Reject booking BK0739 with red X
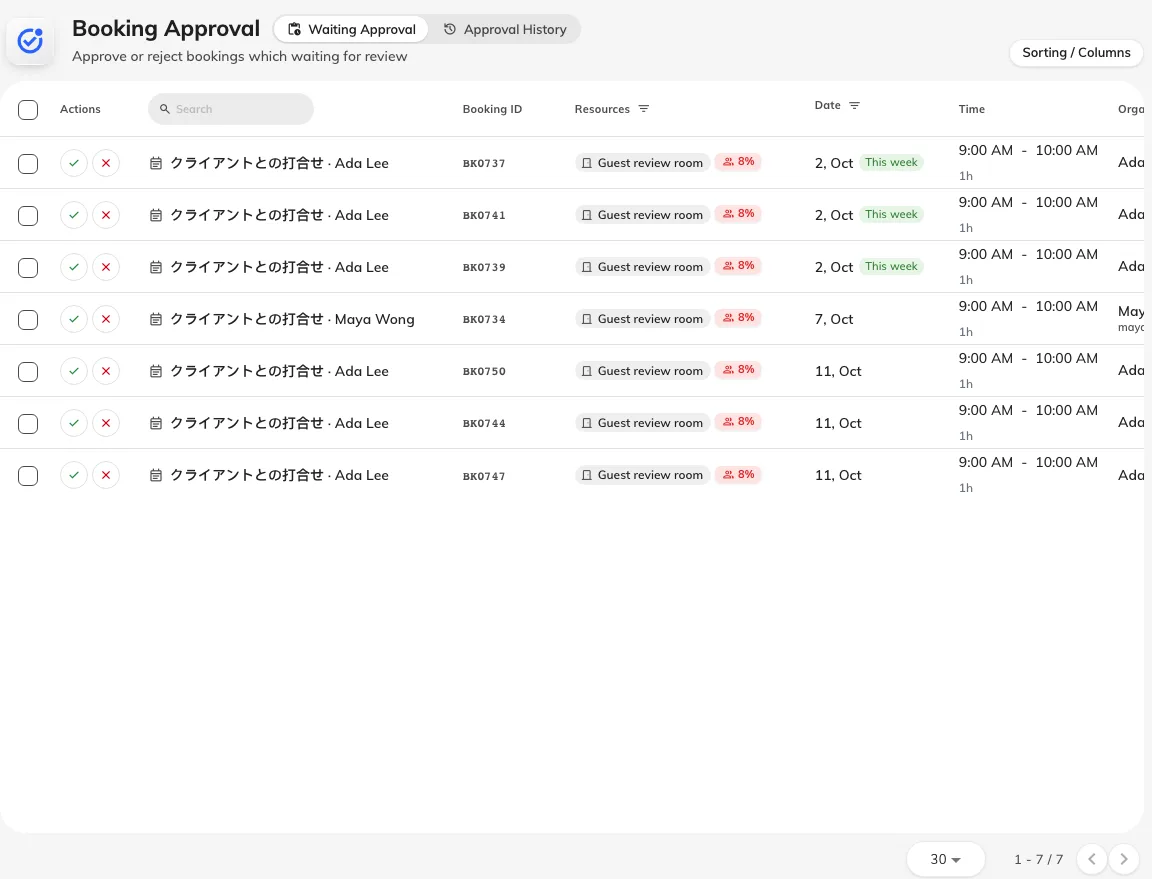Viewport: 1152px width, 879px height. coord(106,268)
